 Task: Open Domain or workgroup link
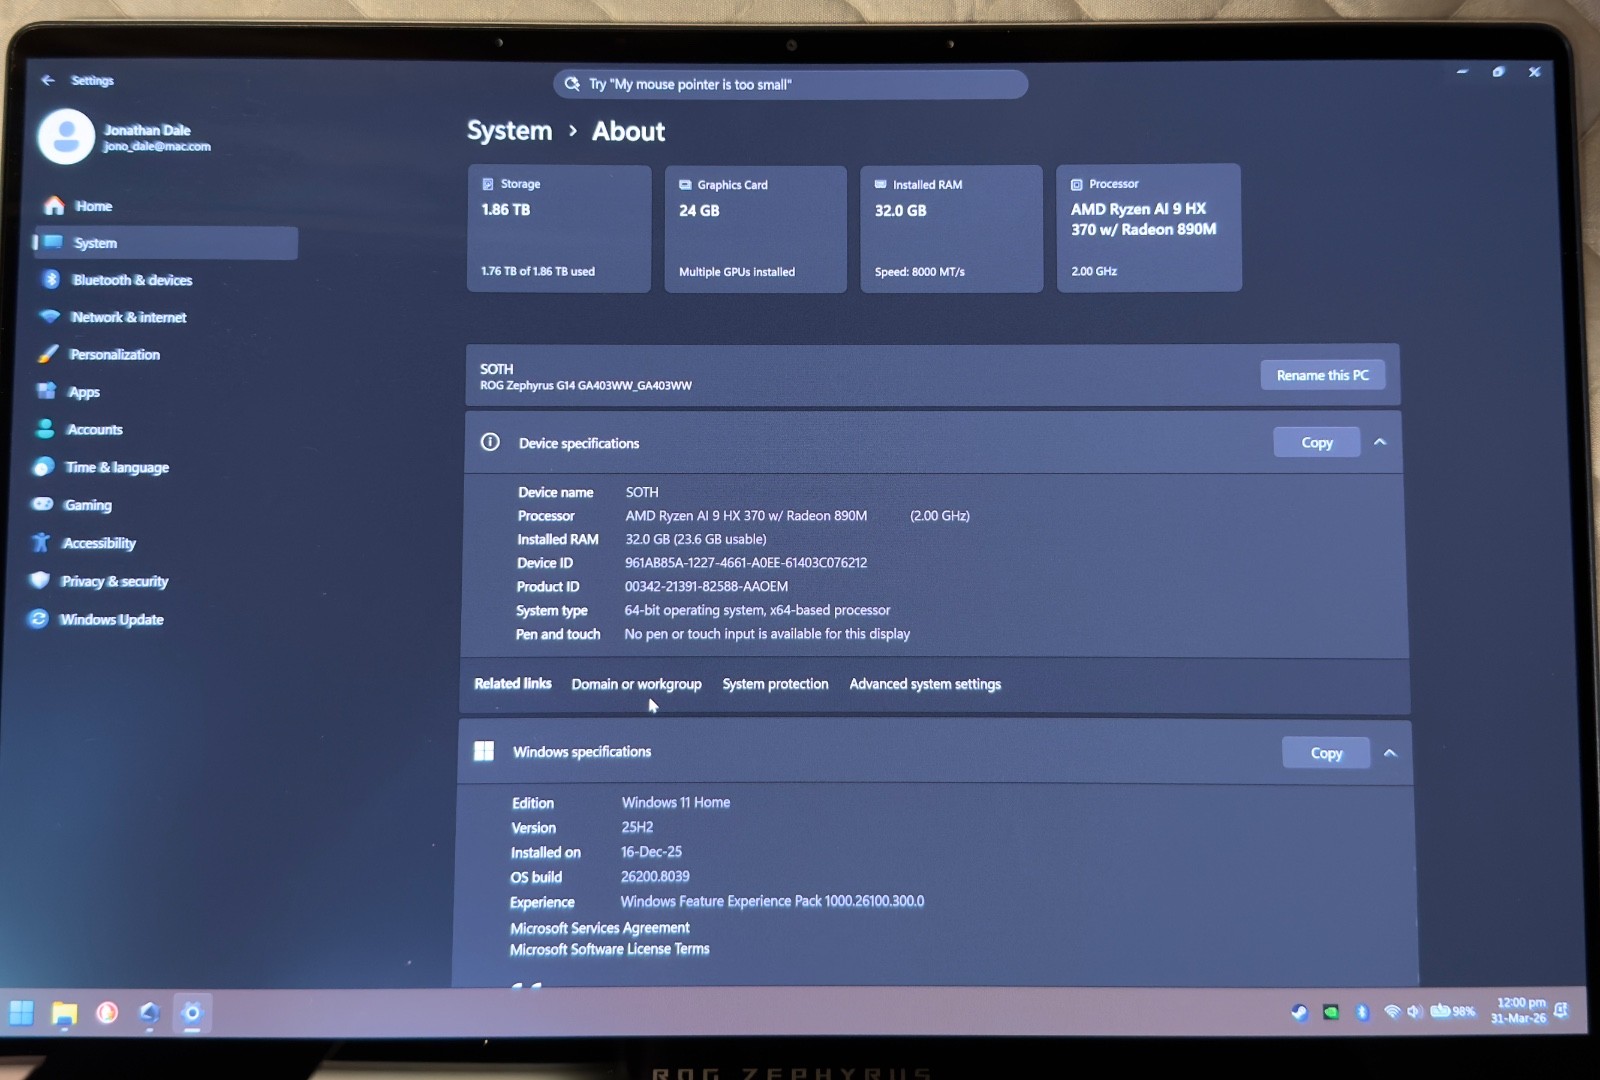[x=636, y=684]
